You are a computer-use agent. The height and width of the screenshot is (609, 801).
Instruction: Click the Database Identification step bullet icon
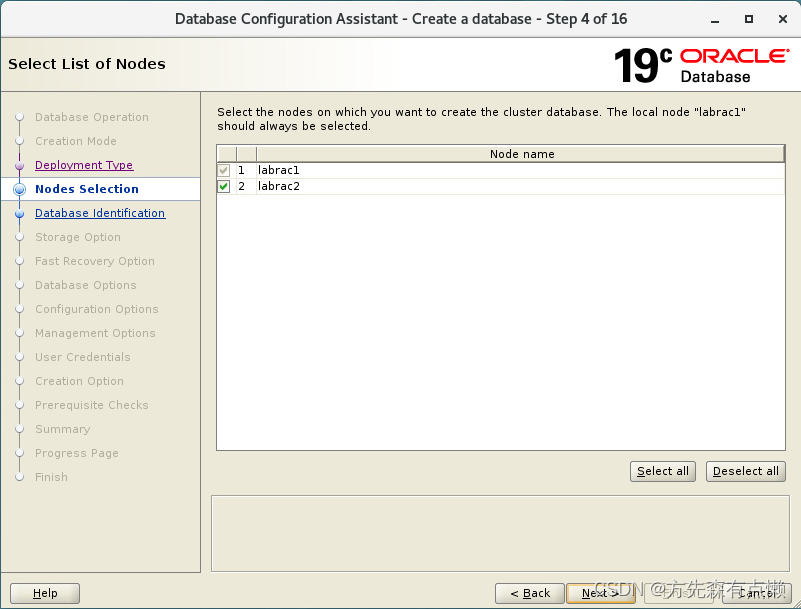(19, 214)
